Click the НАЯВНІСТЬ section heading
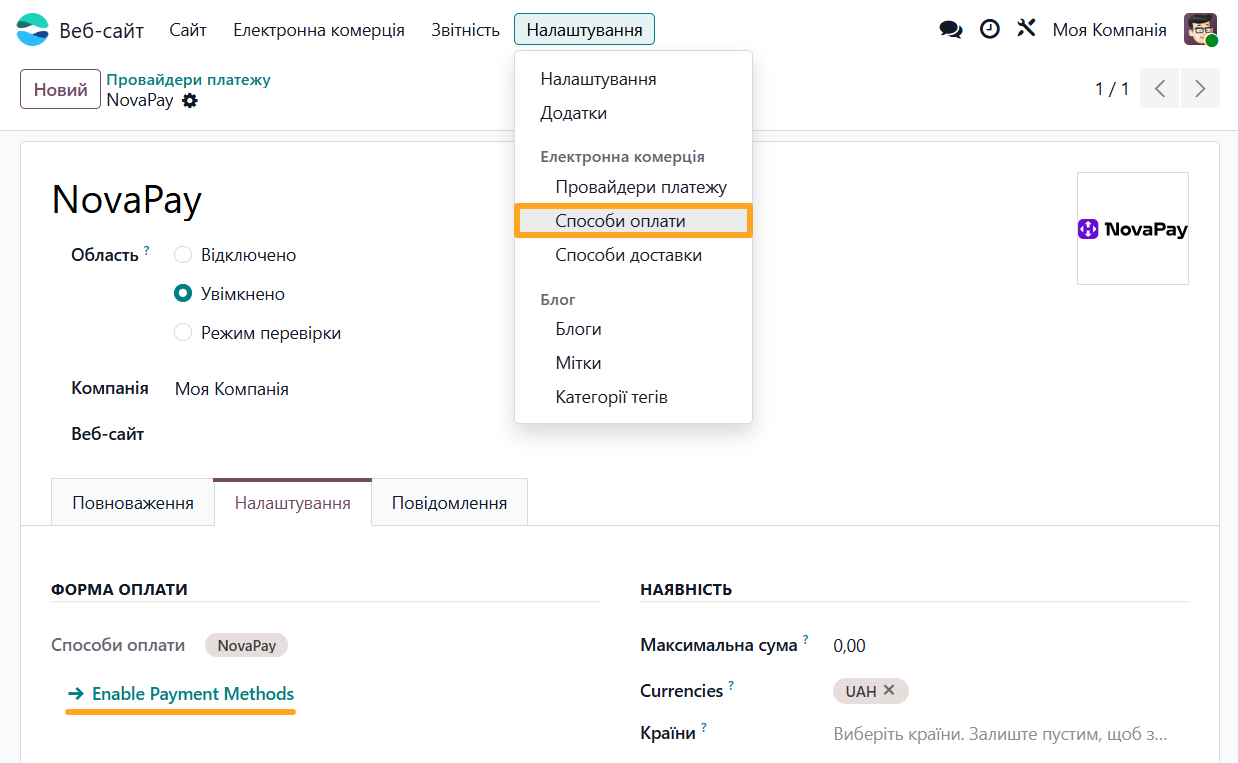 [686, 589]
